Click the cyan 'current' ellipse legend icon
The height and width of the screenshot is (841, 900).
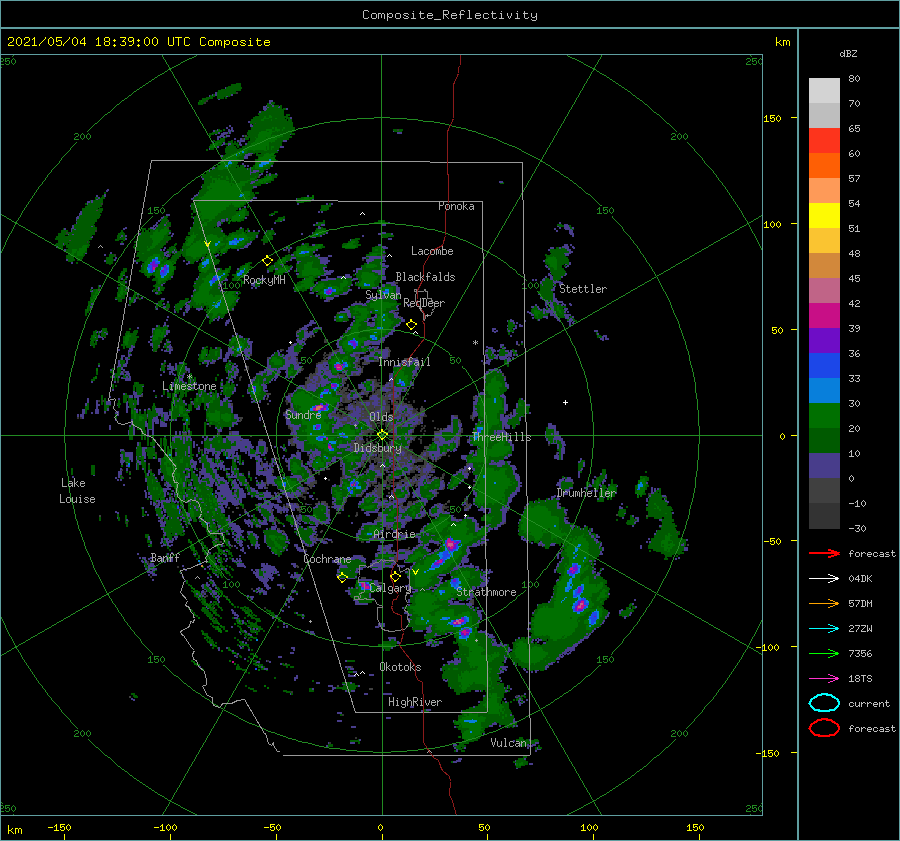824,703
